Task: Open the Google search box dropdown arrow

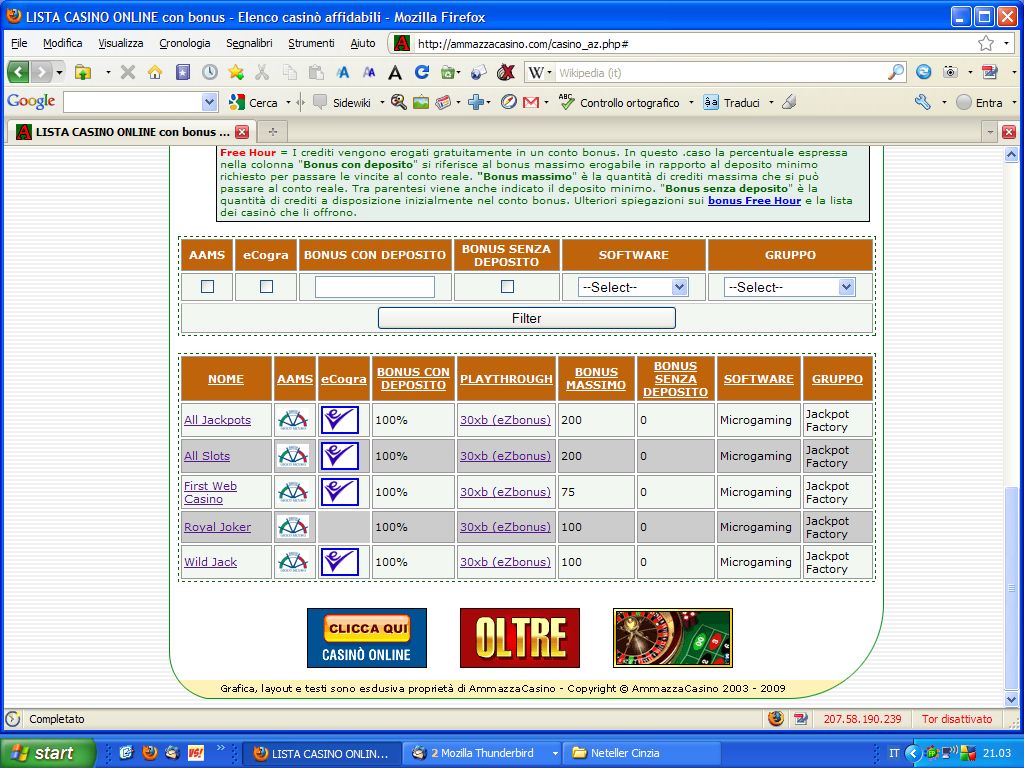Action: coord(209,102)
